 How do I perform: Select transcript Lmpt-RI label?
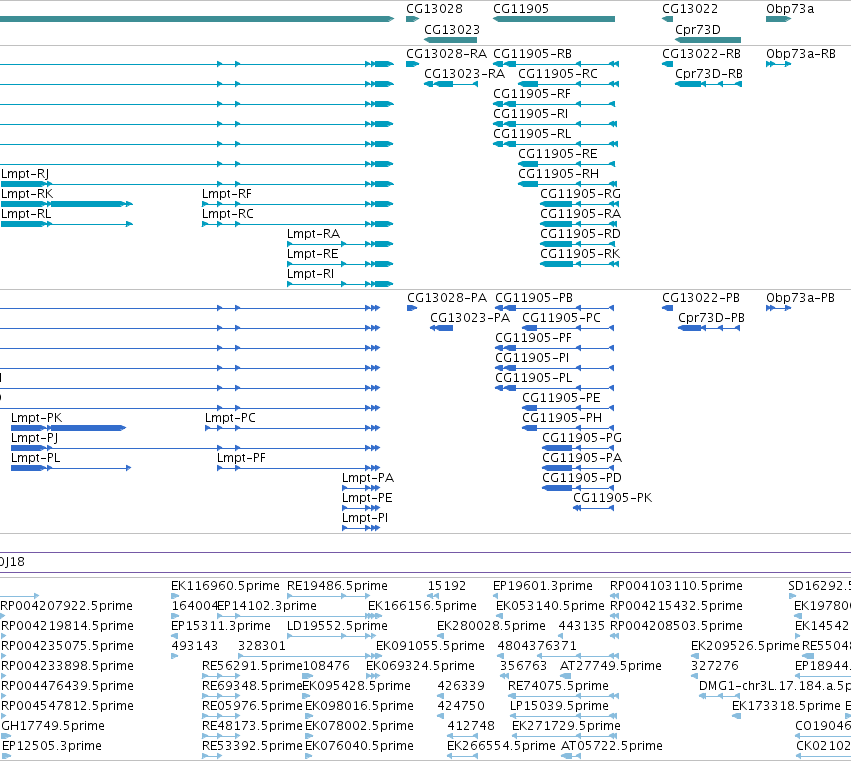click(x=310, y=274)
